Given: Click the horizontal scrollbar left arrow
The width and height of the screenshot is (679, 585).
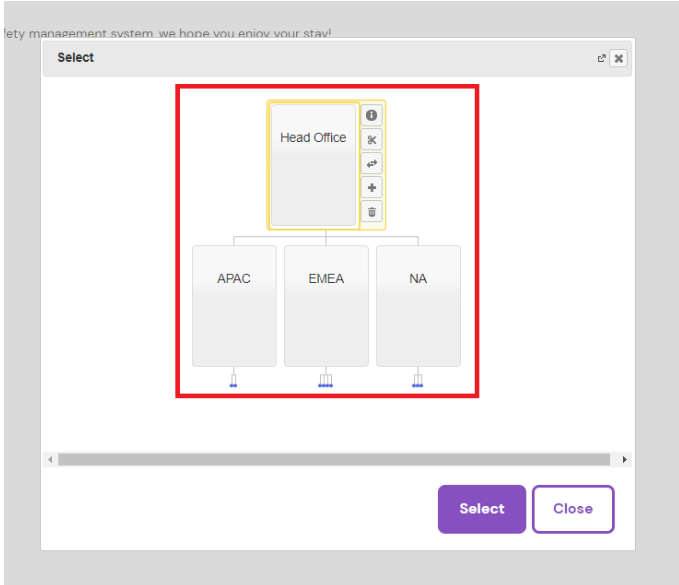Looking at the screenshot, I should coord(49,459).
